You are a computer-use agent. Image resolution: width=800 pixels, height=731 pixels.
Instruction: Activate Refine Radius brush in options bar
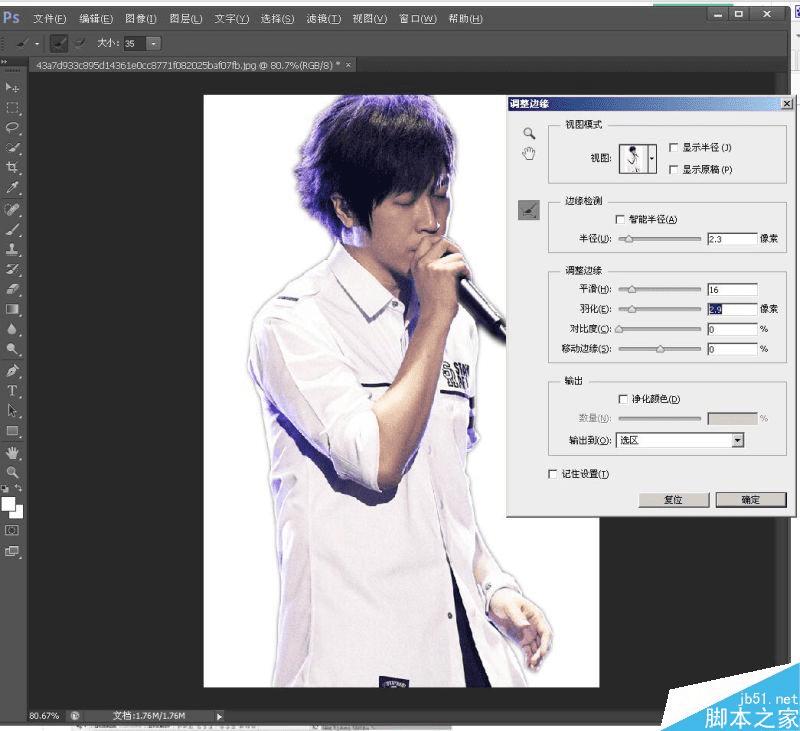click(59, 43)
